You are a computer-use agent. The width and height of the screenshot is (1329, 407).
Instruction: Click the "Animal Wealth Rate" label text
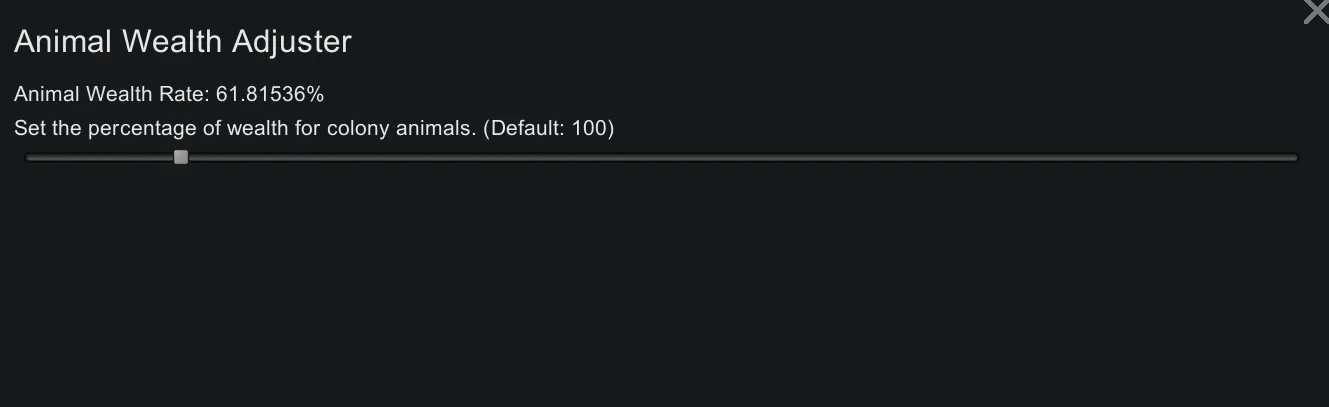pyautogui.click(x=110, y=95)
